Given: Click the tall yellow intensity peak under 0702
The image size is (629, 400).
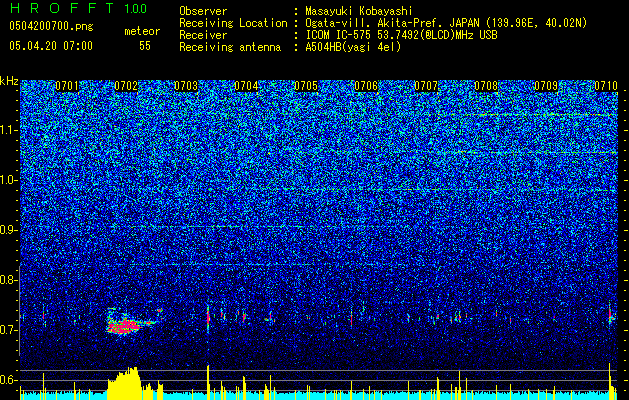Looking at the screenshot, I should (126, 384).
